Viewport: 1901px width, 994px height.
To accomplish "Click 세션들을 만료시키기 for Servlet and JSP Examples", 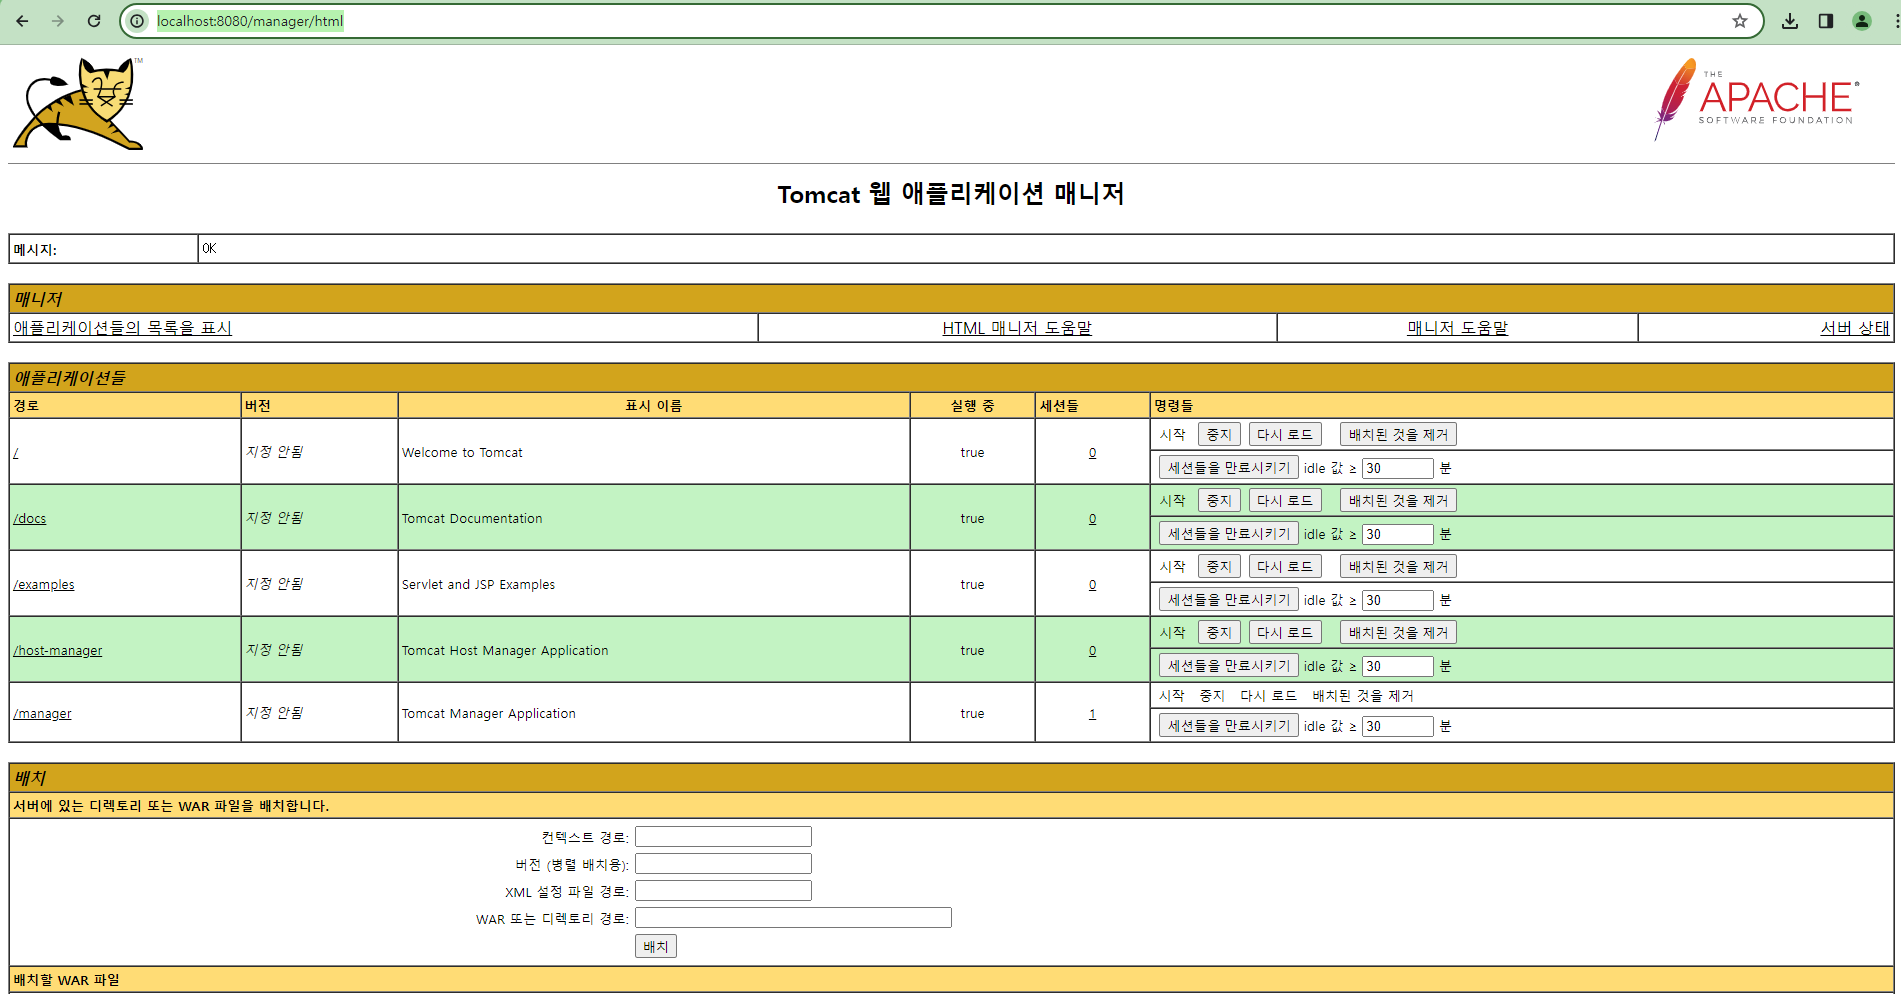I will 1229,600.
